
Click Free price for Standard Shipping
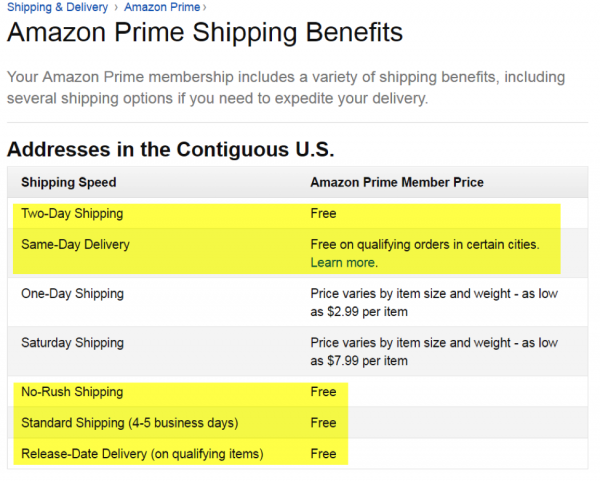tap(323, 422)
